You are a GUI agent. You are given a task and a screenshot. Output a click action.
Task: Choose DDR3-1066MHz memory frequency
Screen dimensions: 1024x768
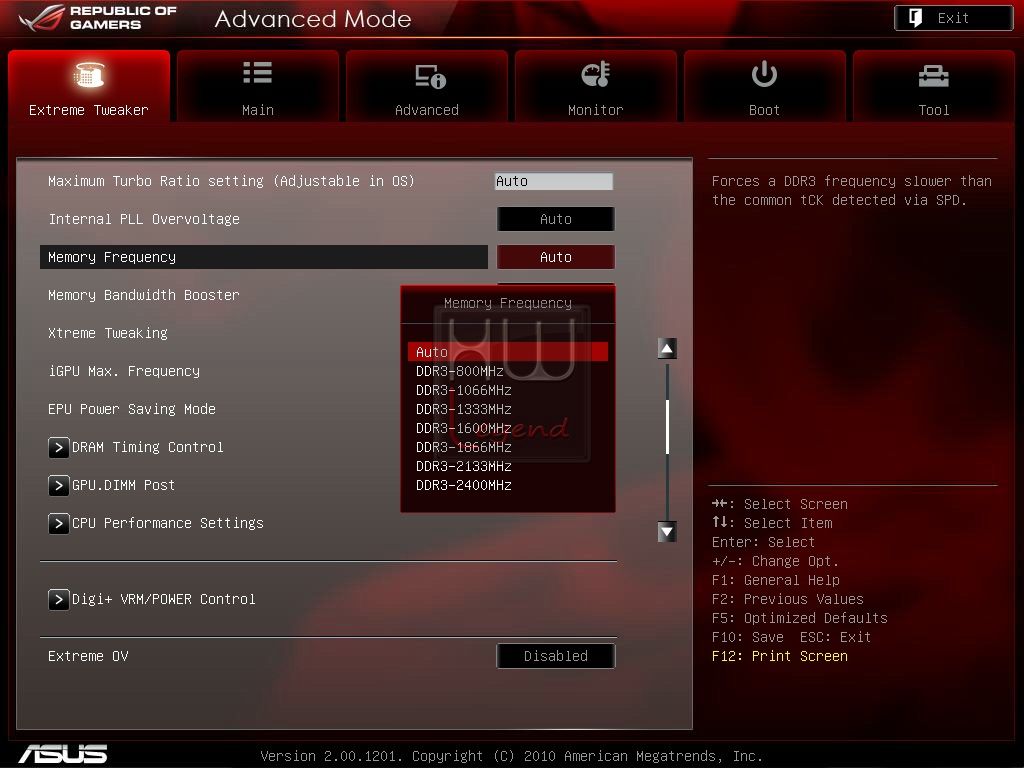(464, 390)
